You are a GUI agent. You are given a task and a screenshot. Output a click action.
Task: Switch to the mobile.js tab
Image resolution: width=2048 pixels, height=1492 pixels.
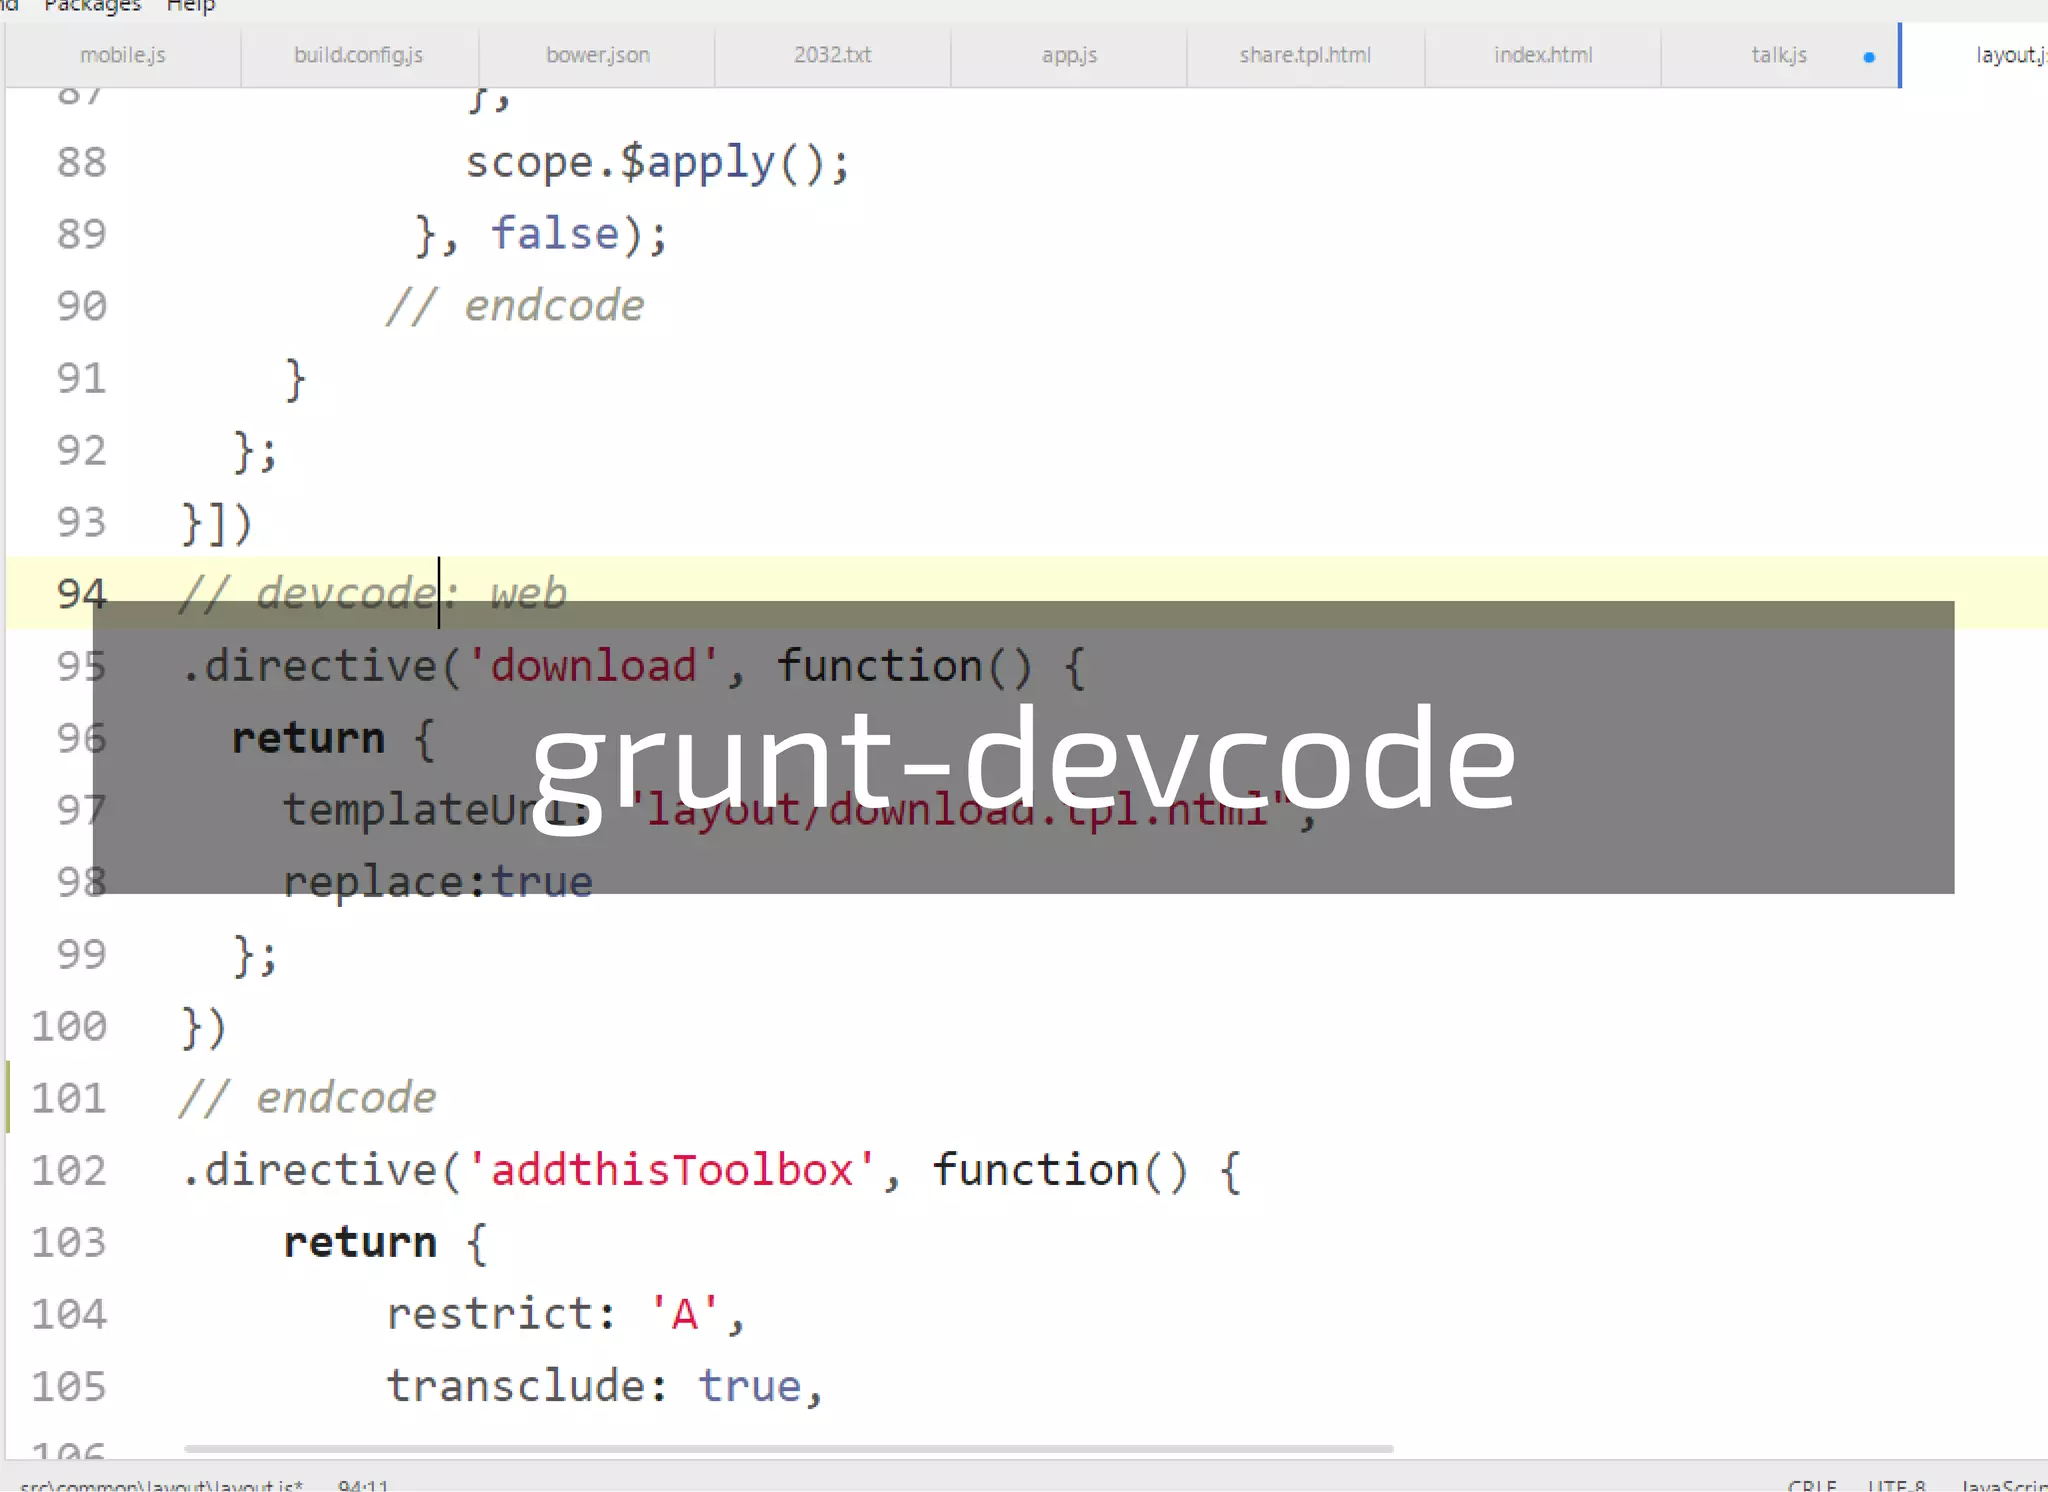click(x=123, y=55)
